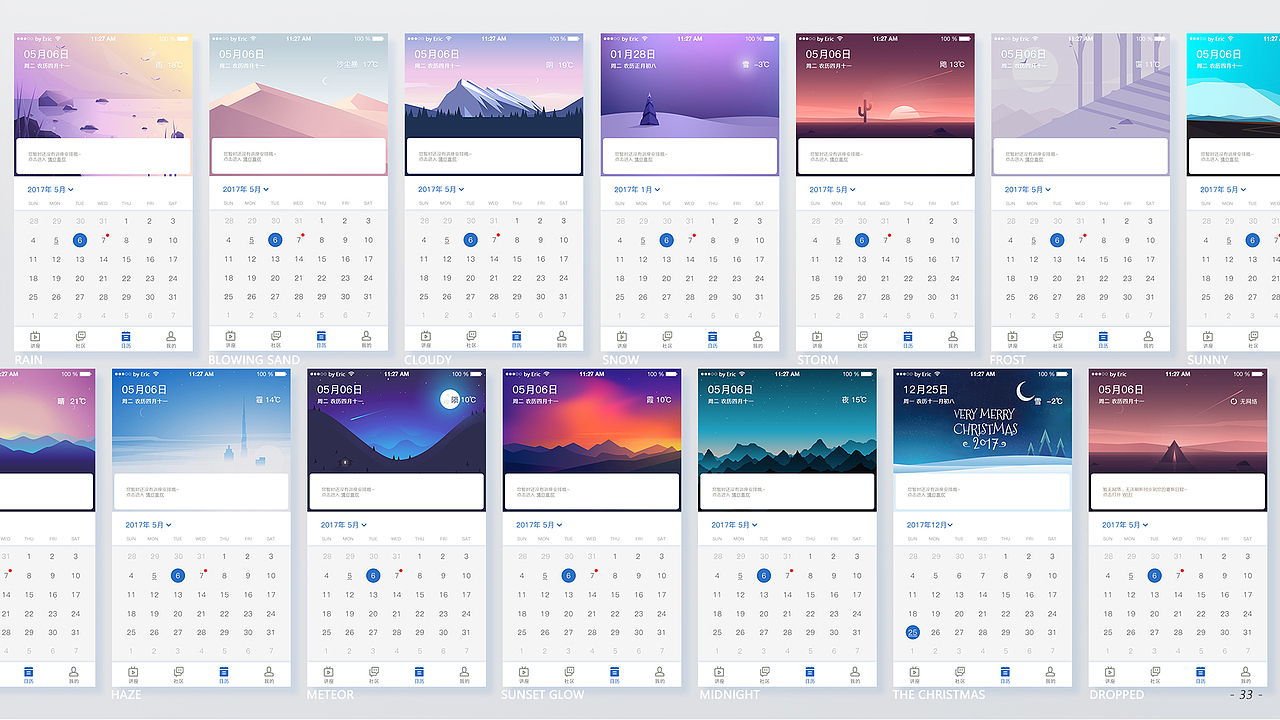Select date 7 with red dot in CLOUDY calendar
1280x720 pixels.
(494, 240)
